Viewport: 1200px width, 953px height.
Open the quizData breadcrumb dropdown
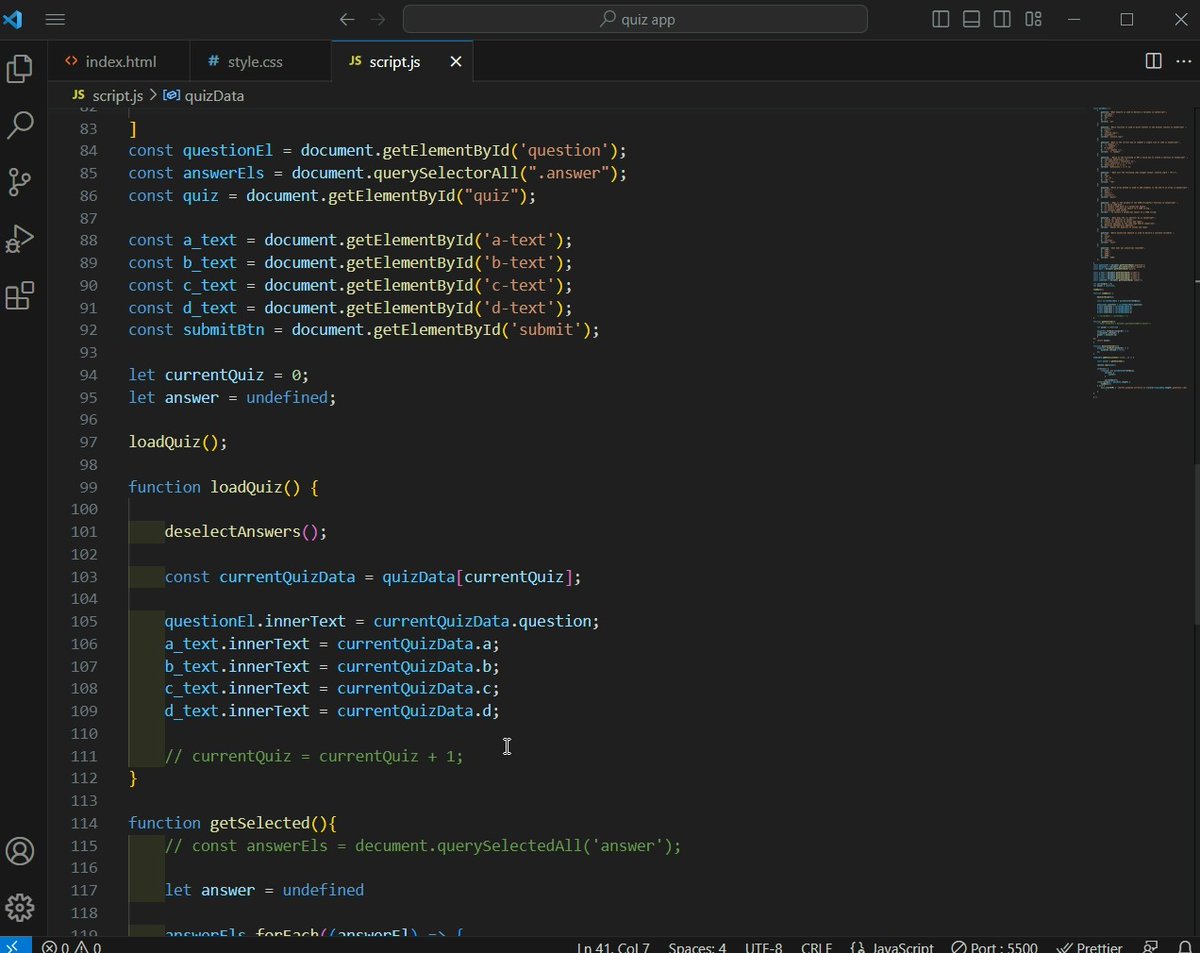coord(213,95)
